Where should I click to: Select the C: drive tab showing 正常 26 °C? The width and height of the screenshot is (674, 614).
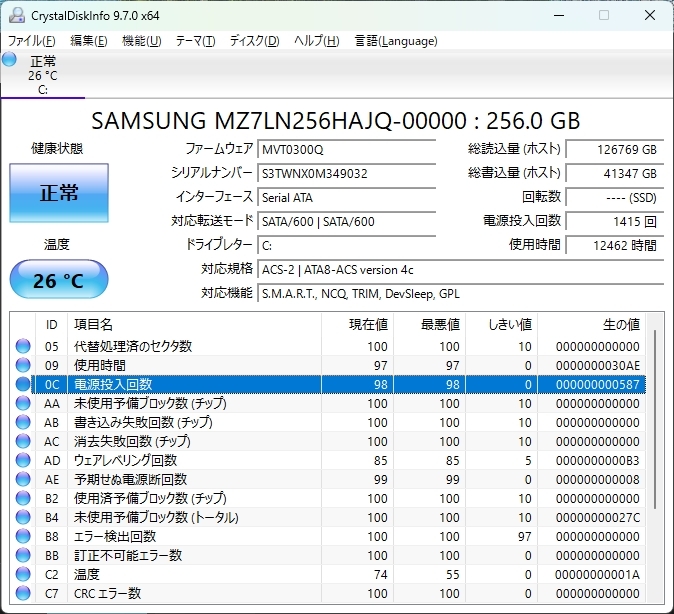[43, 74]
